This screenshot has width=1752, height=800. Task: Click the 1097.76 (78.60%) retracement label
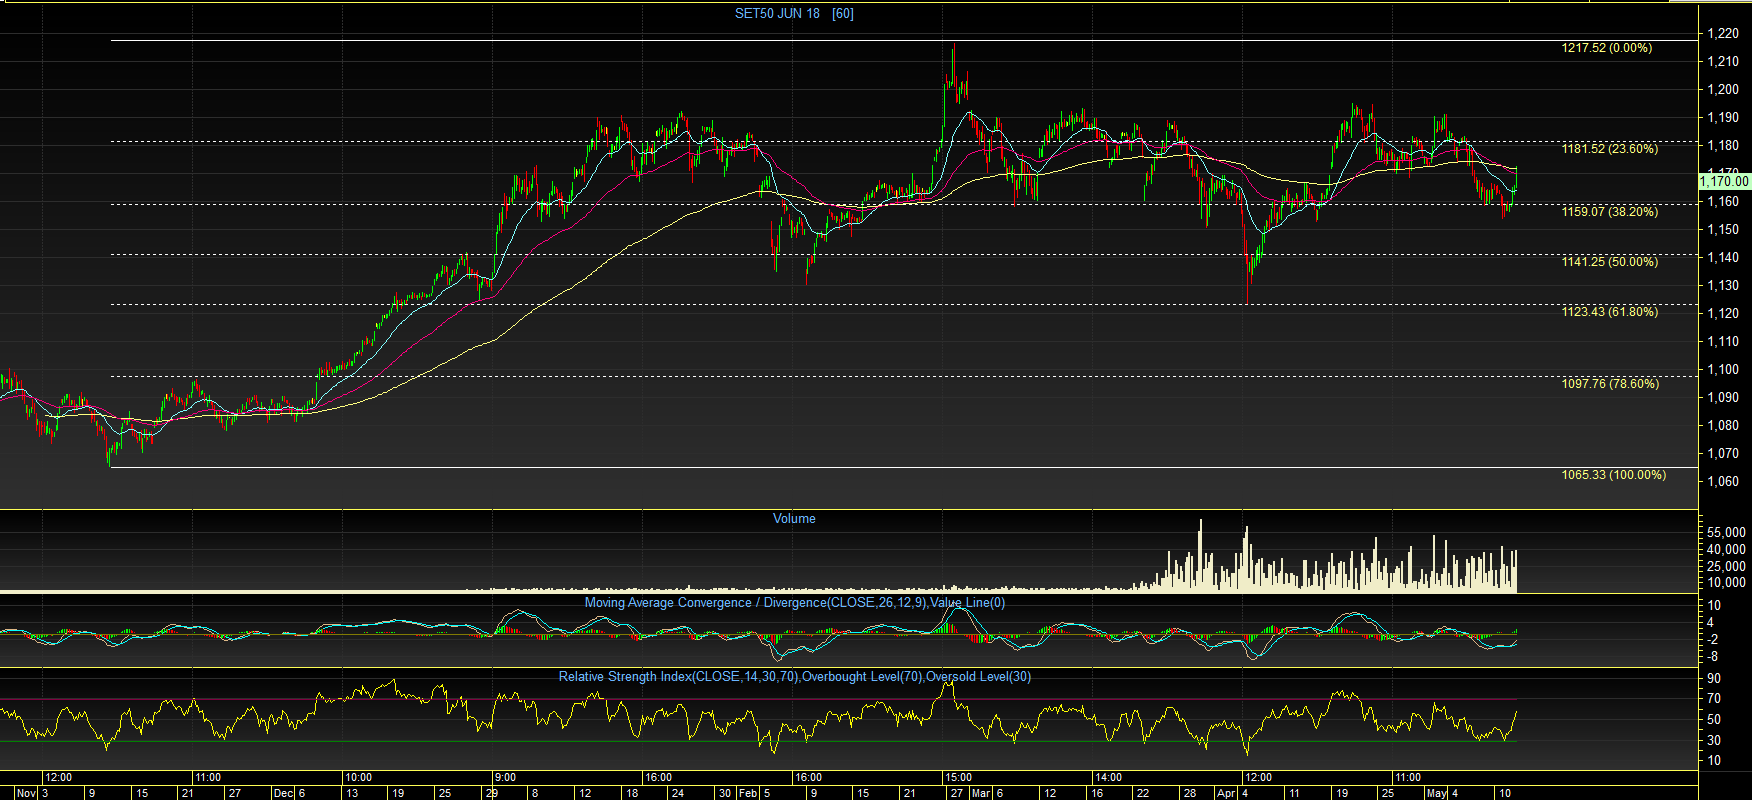[1610, 384]
